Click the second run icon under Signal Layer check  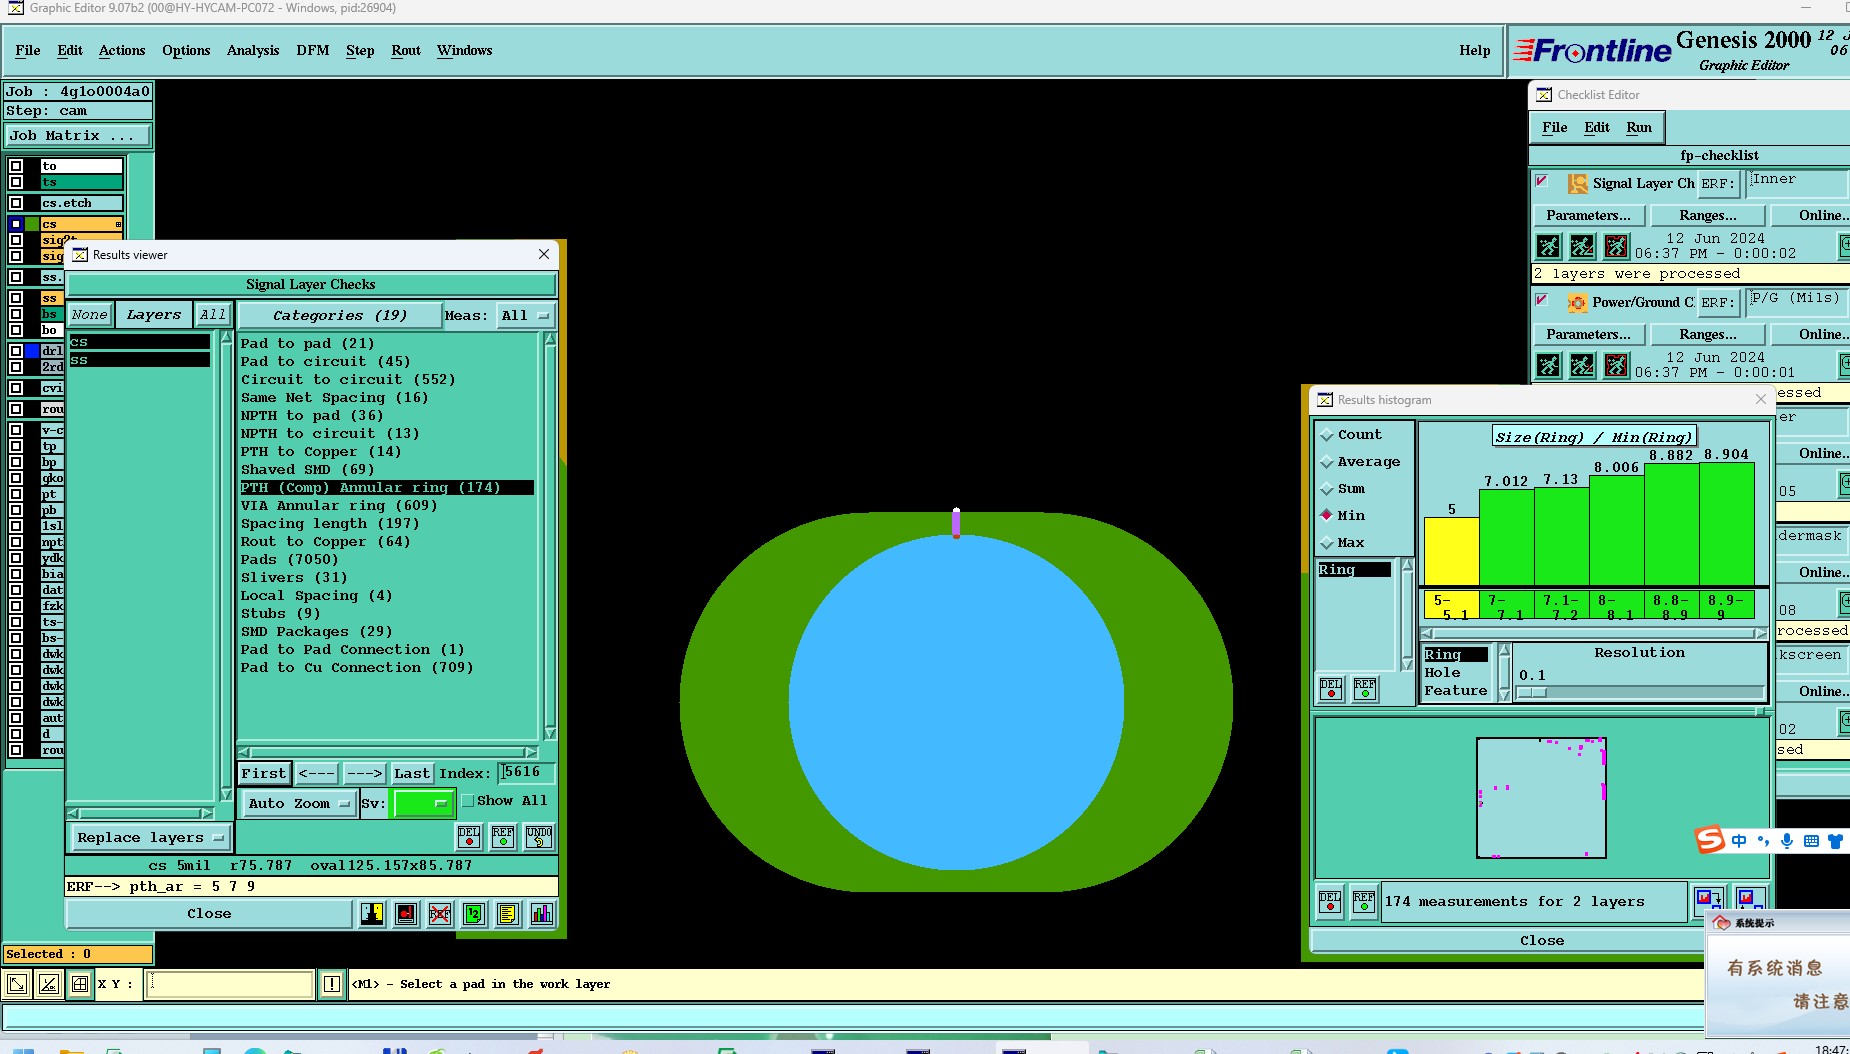(1582, 246)
